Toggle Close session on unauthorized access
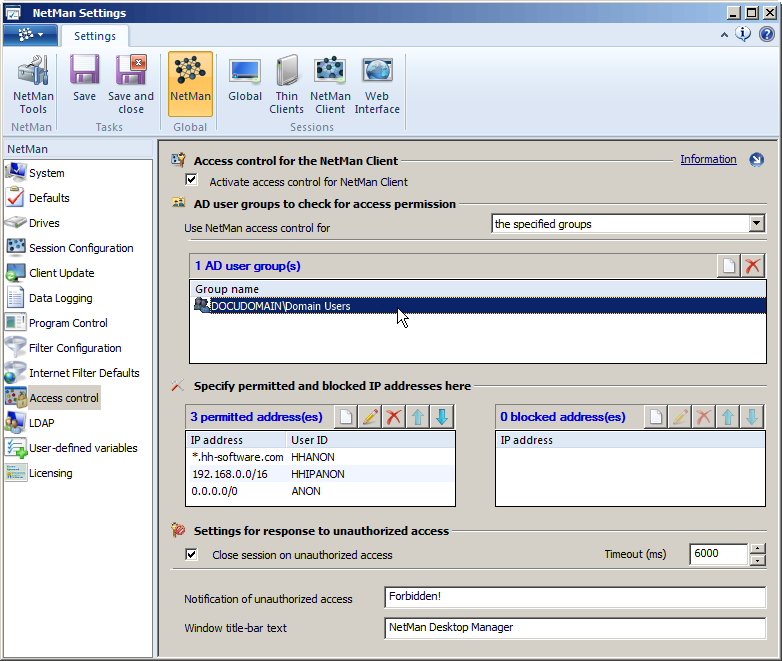This screenshot has height=661, width=782. 192,554
